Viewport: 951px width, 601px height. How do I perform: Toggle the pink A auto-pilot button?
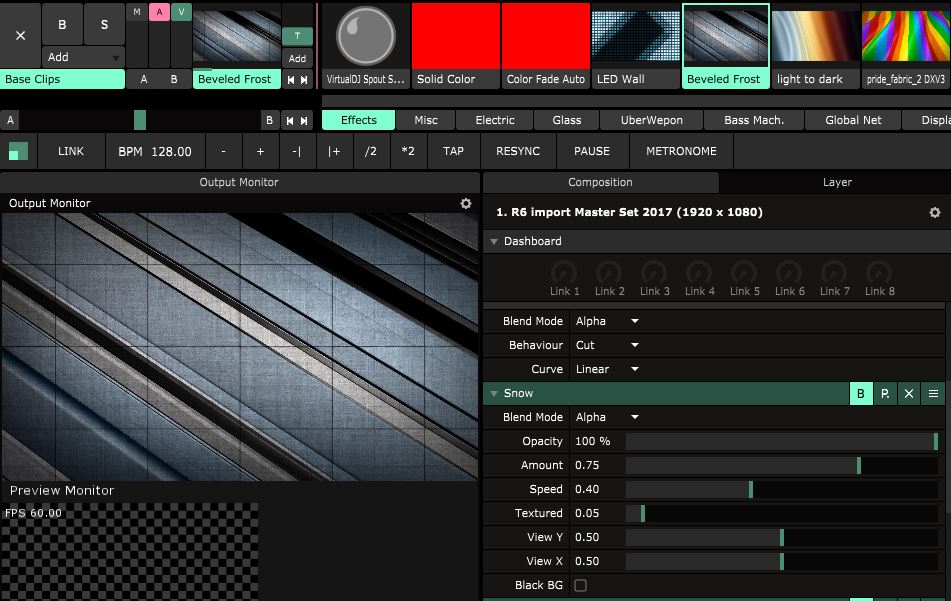pos(158,12)
